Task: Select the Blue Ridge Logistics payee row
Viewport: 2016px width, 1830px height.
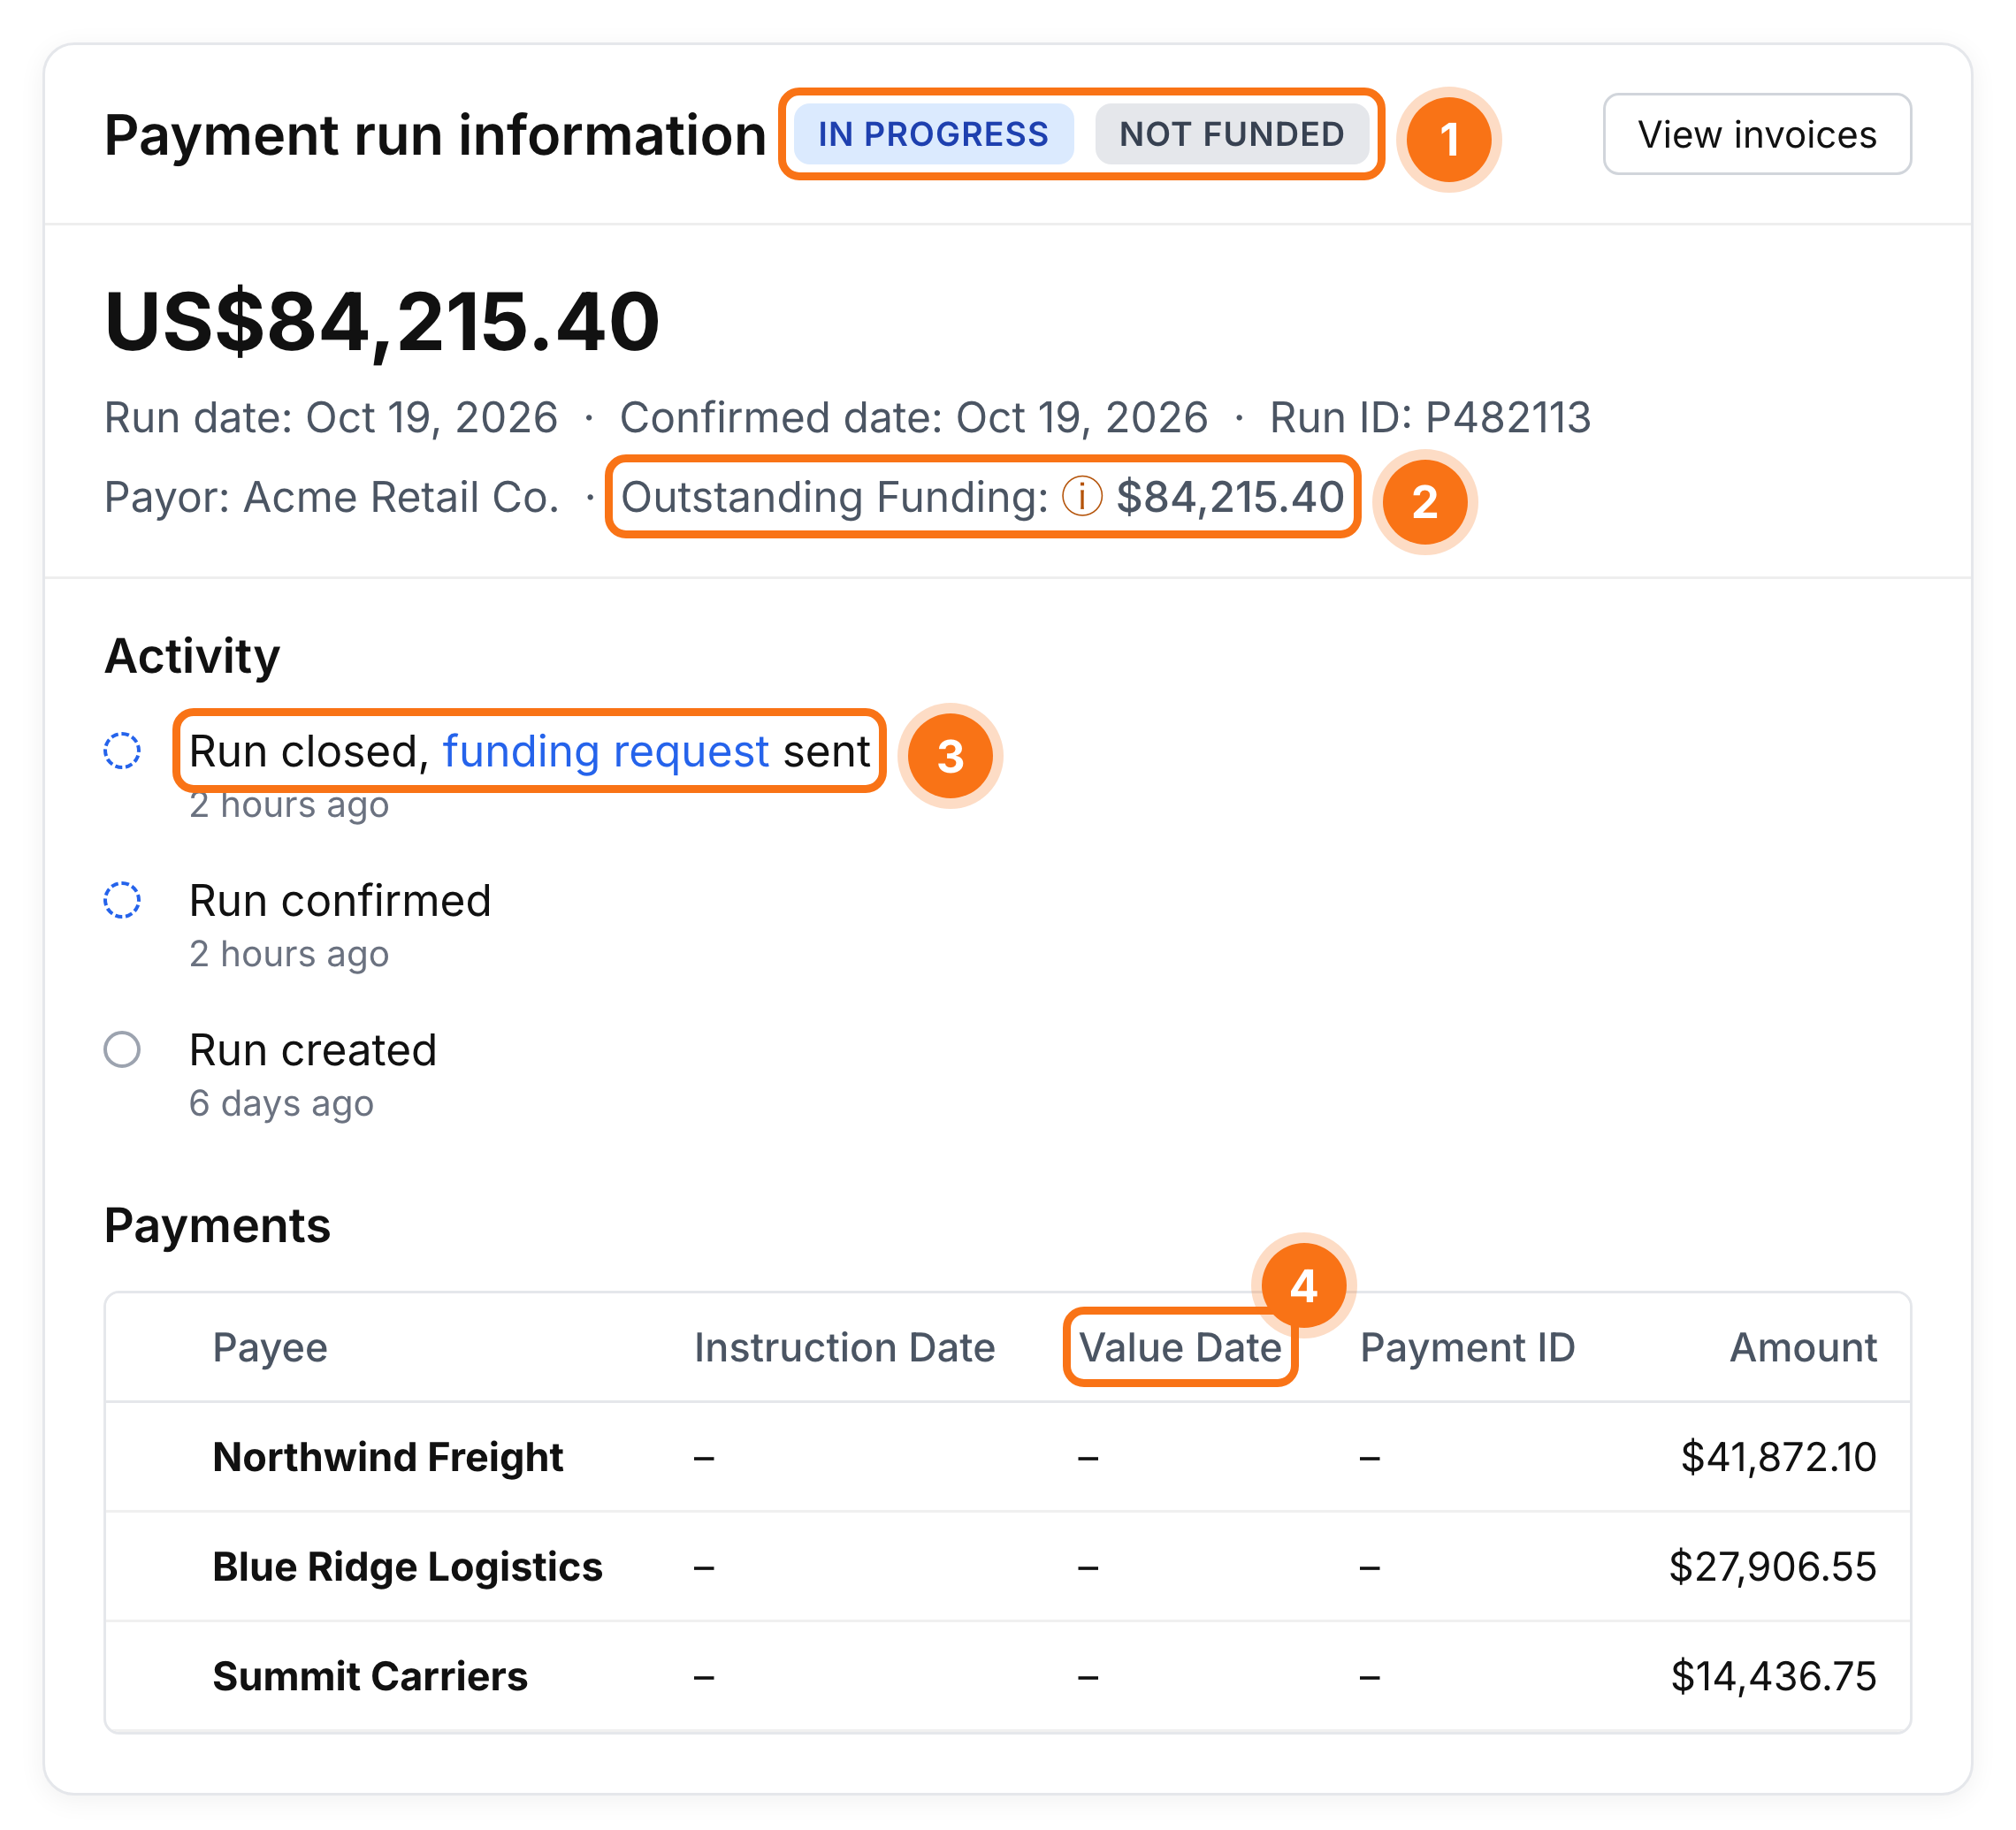Action: 1008,1566
